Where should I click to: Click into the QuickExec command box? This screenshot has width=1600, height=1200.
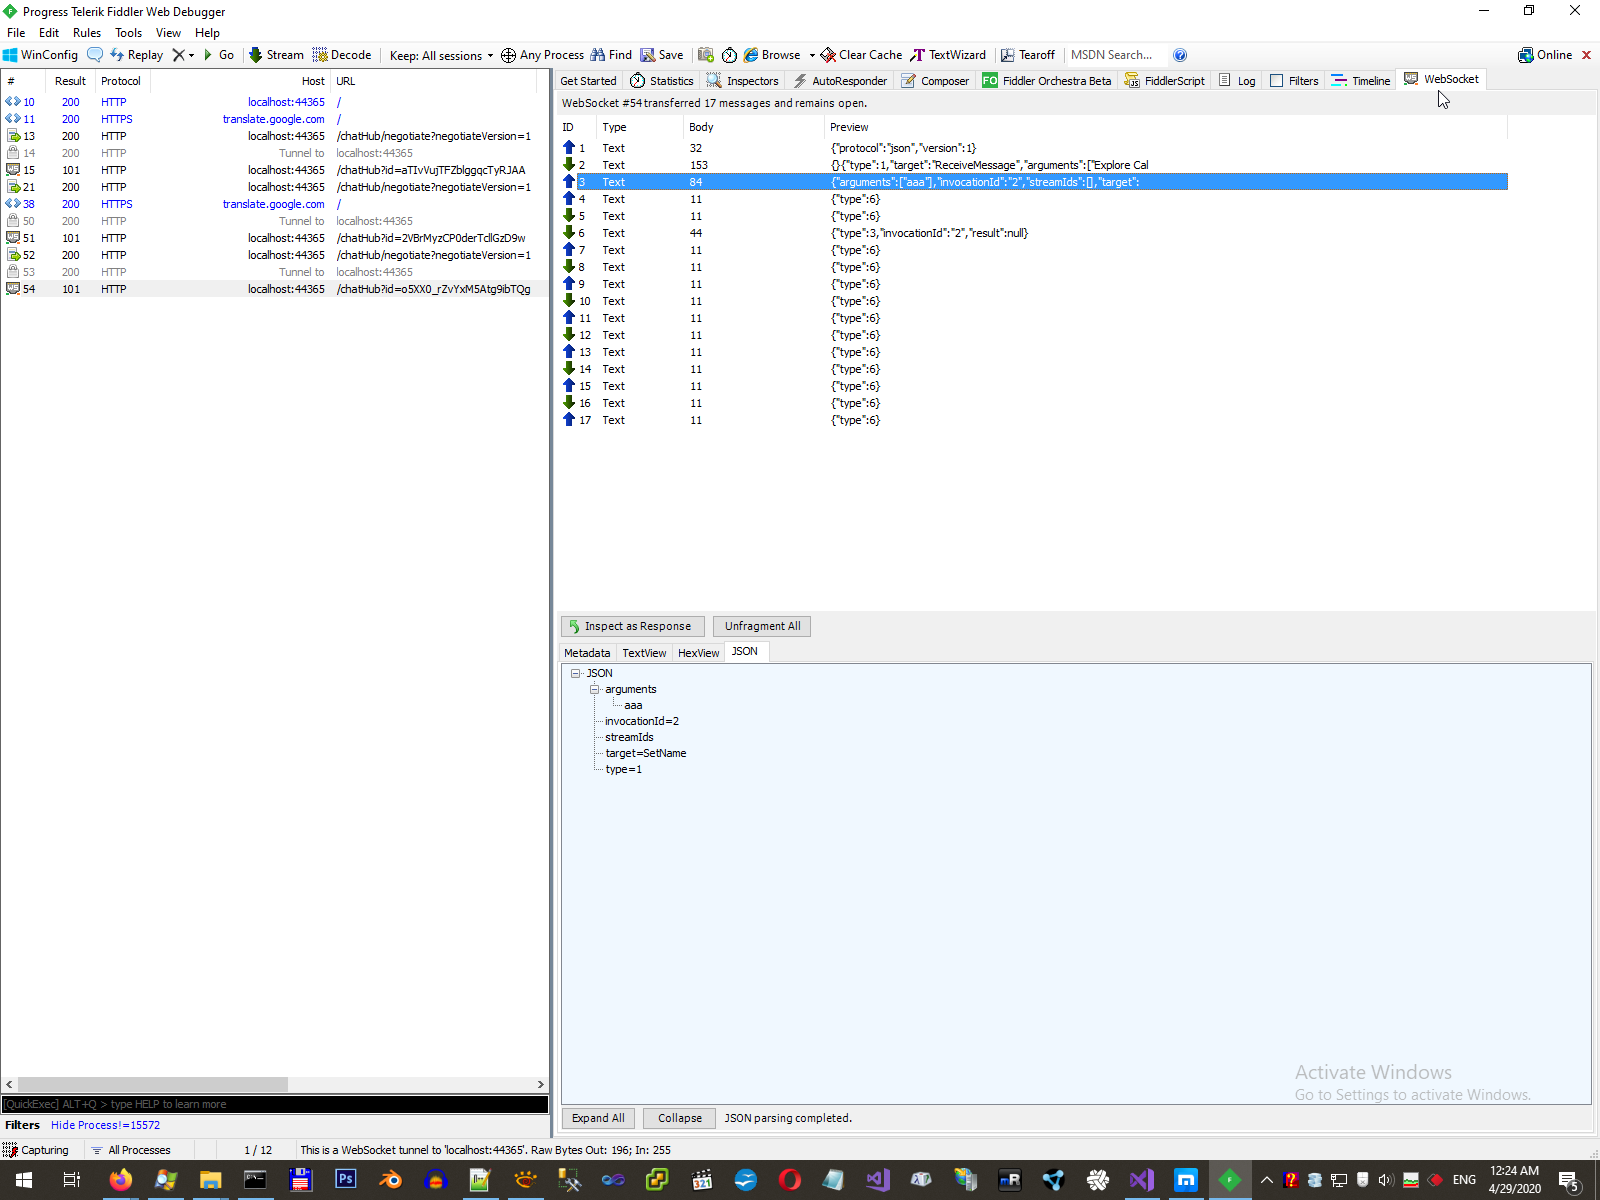[275, 1104]
